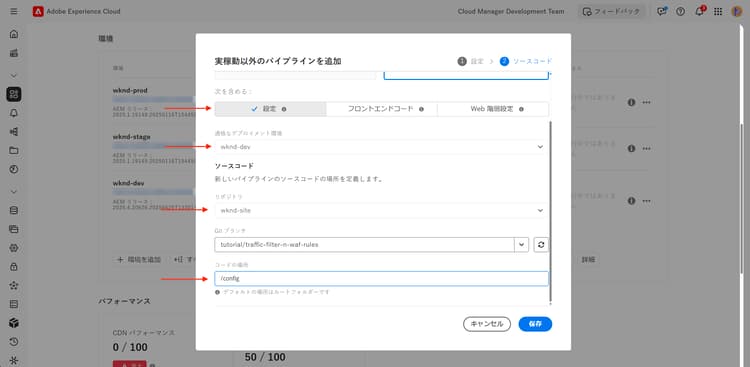The image size is (750, 367).
Task: Click the 50 / 100 score value
Action: [265, 357]
